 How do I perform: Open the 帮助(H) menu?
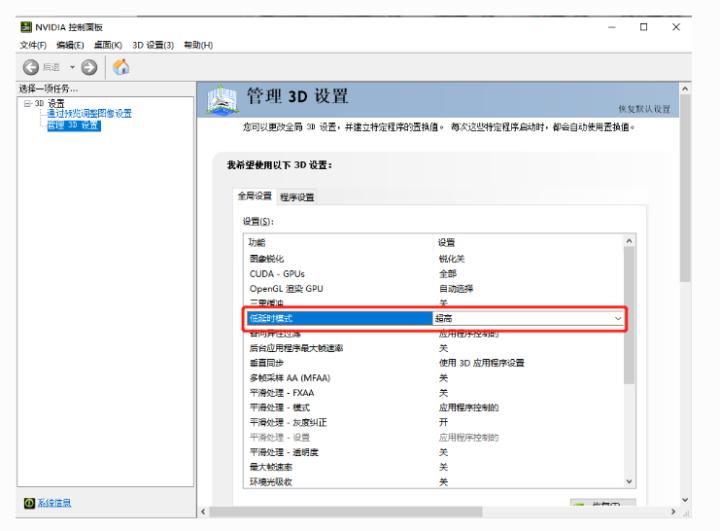198,45
